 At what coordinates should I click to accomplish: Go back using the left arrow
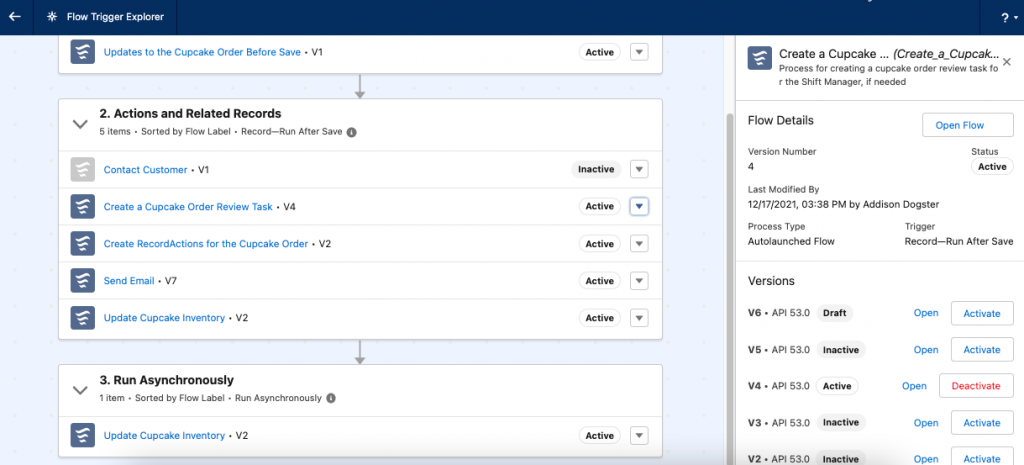[14, 17]
